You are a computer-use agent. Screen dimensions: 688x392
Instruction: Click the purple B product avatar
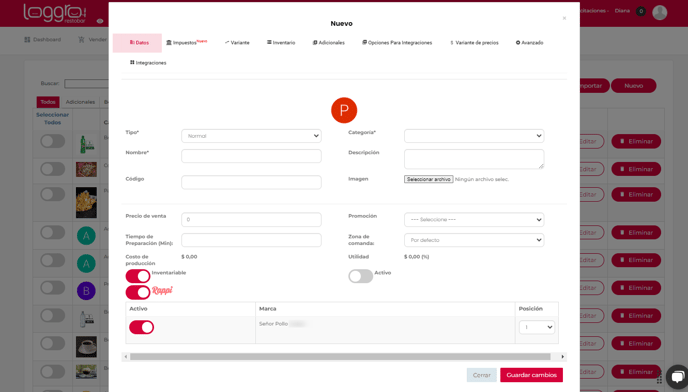tap(86, 291)
